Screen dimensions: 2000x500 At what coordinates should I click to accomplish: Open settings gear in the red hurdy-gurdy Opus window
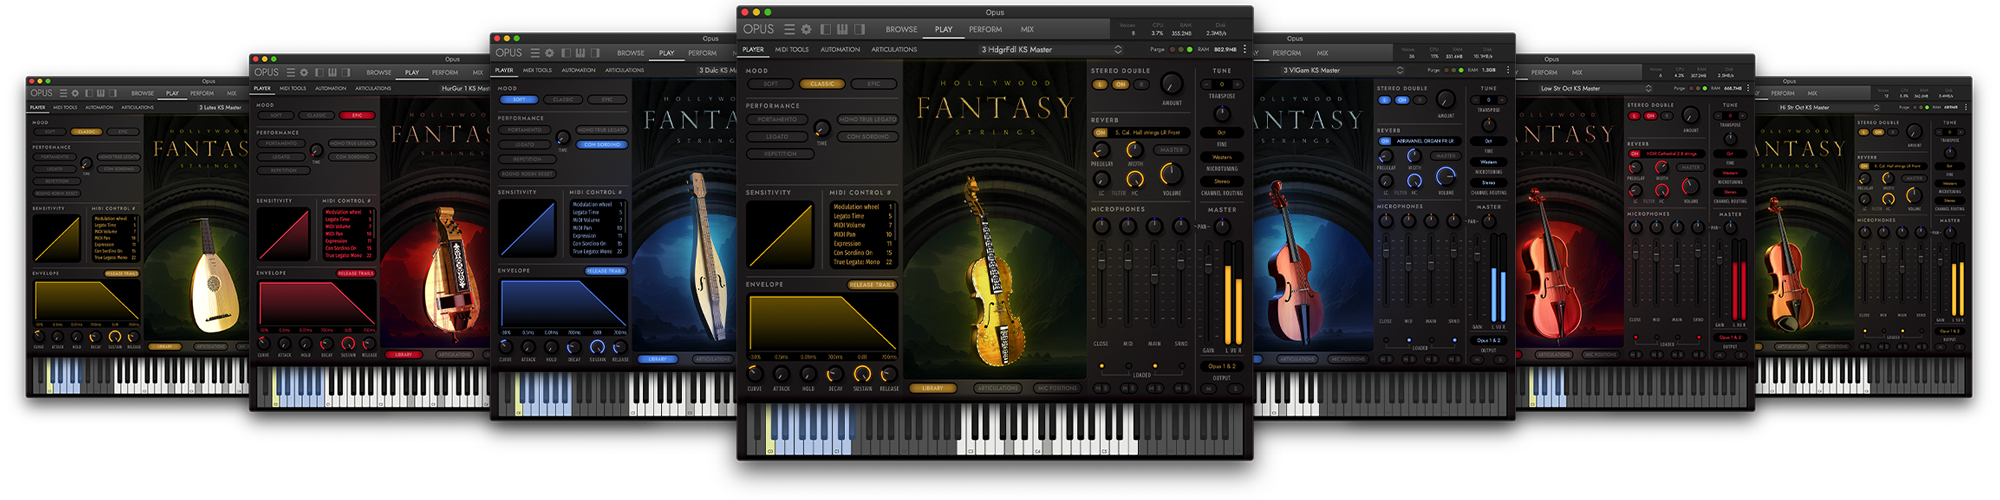coord(304,72)
